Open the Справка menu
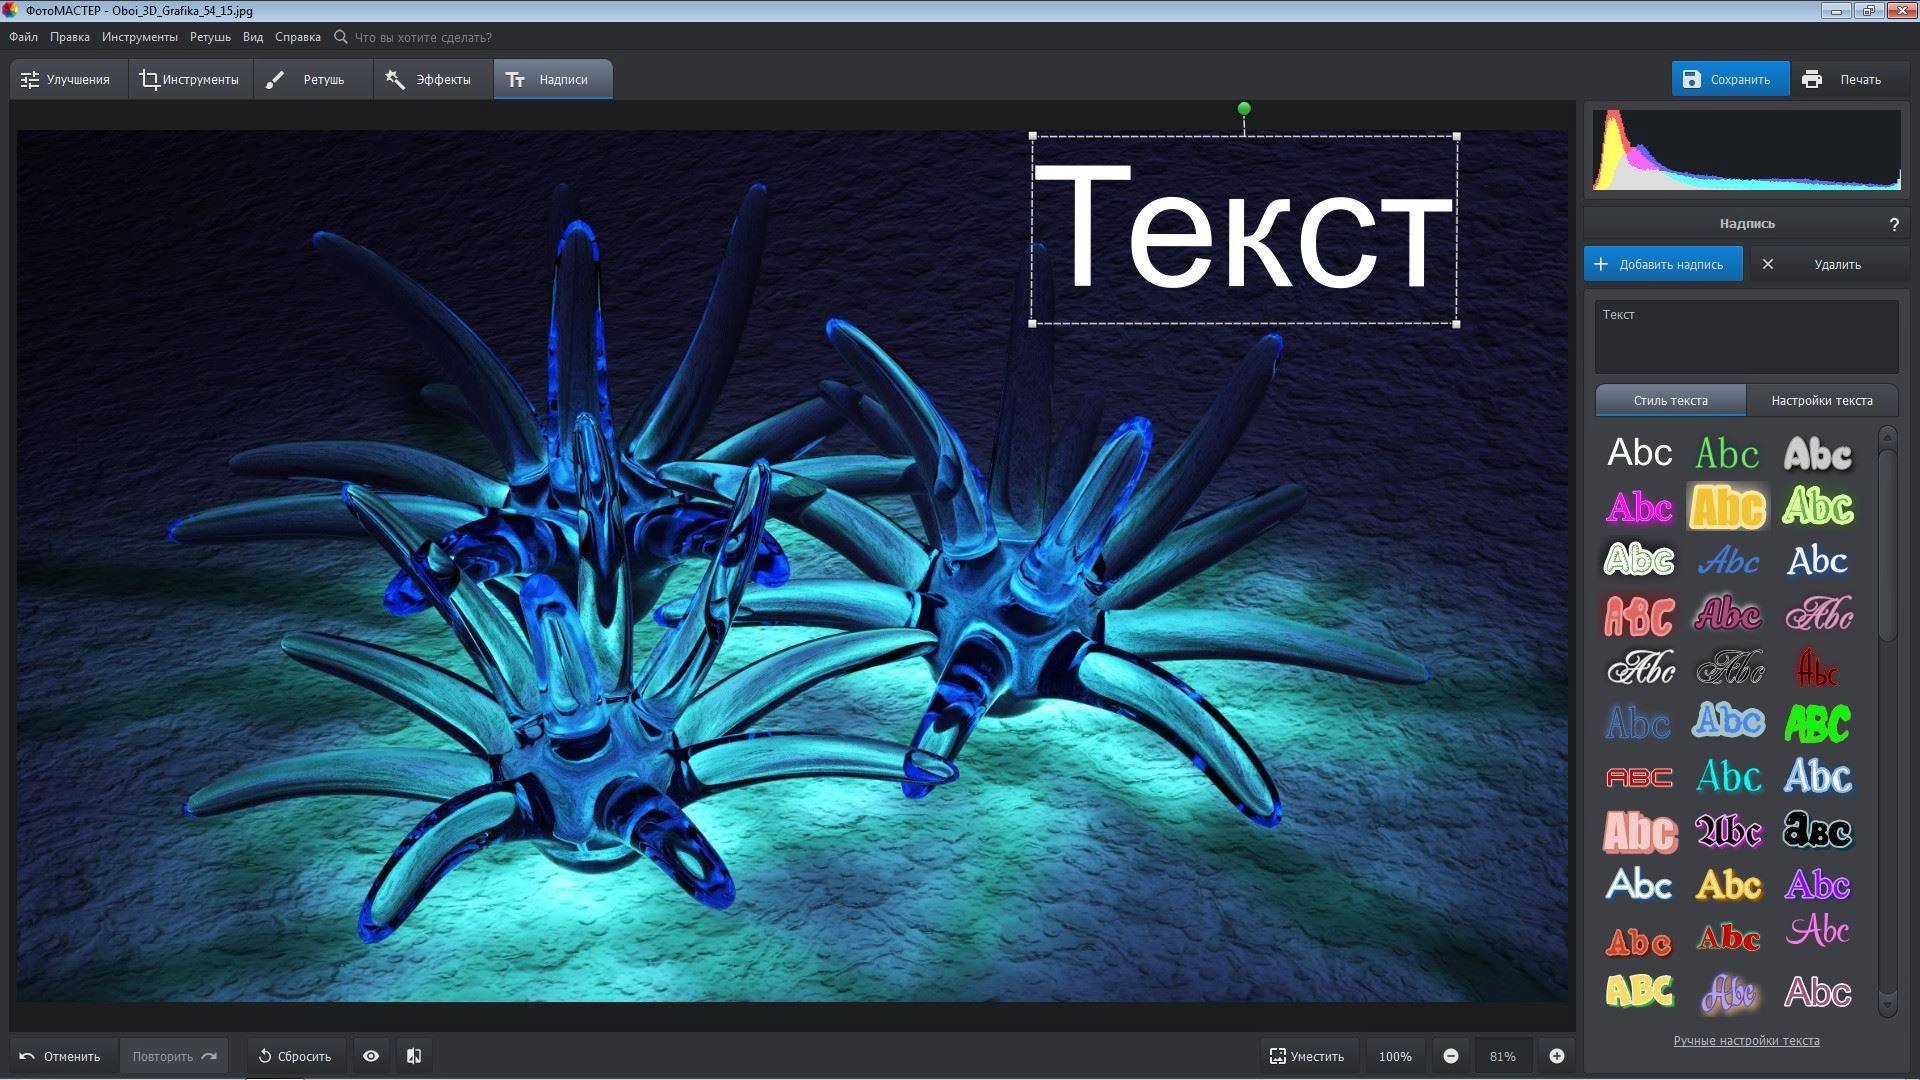The height and width of the screenshot is (1080, 1920). (298, 37)
